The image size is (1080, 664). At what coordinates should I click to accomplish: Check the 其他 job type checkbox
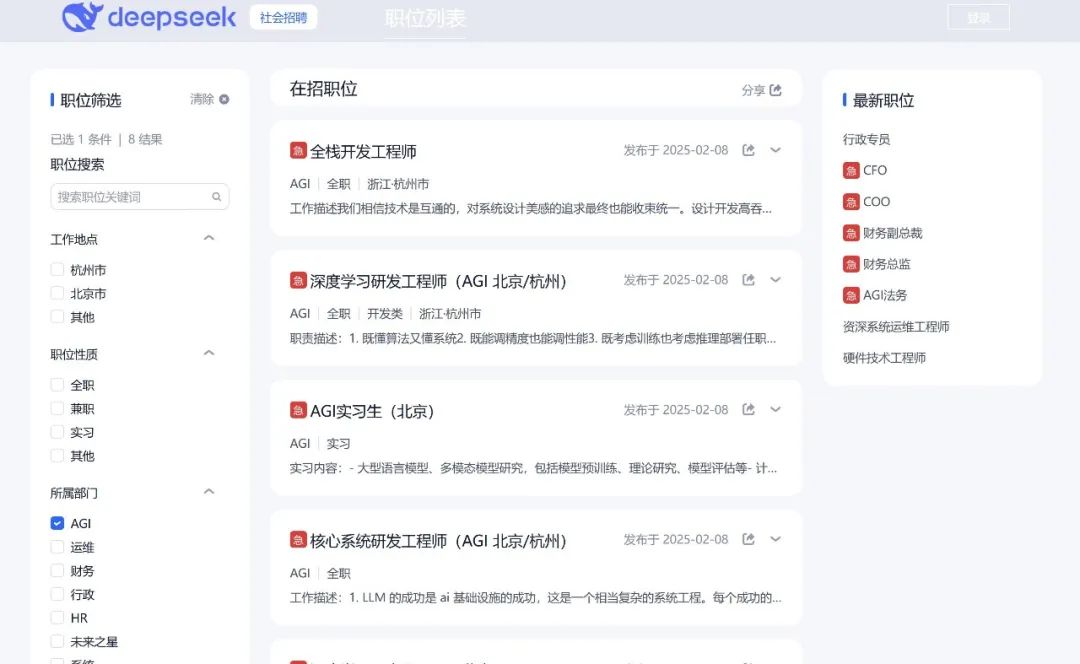57,455
